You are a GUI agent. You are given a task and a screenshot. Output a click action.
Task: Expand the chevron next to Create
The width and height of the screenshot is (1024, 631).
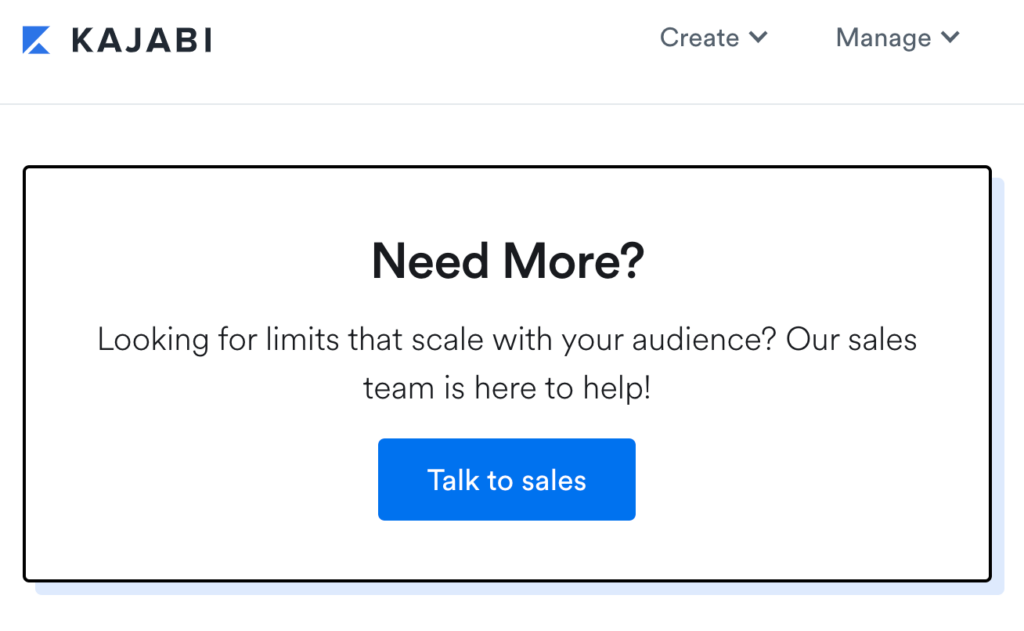pos(758,37)
